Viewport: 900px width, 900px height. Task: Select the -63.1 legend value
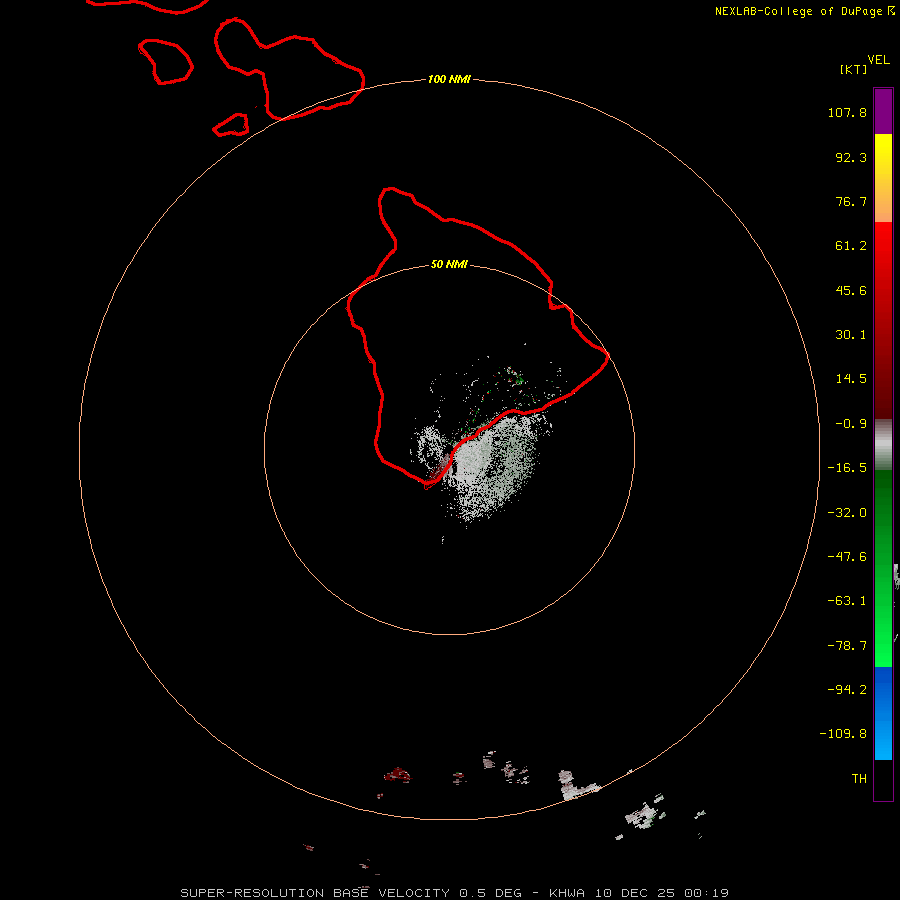847,601
